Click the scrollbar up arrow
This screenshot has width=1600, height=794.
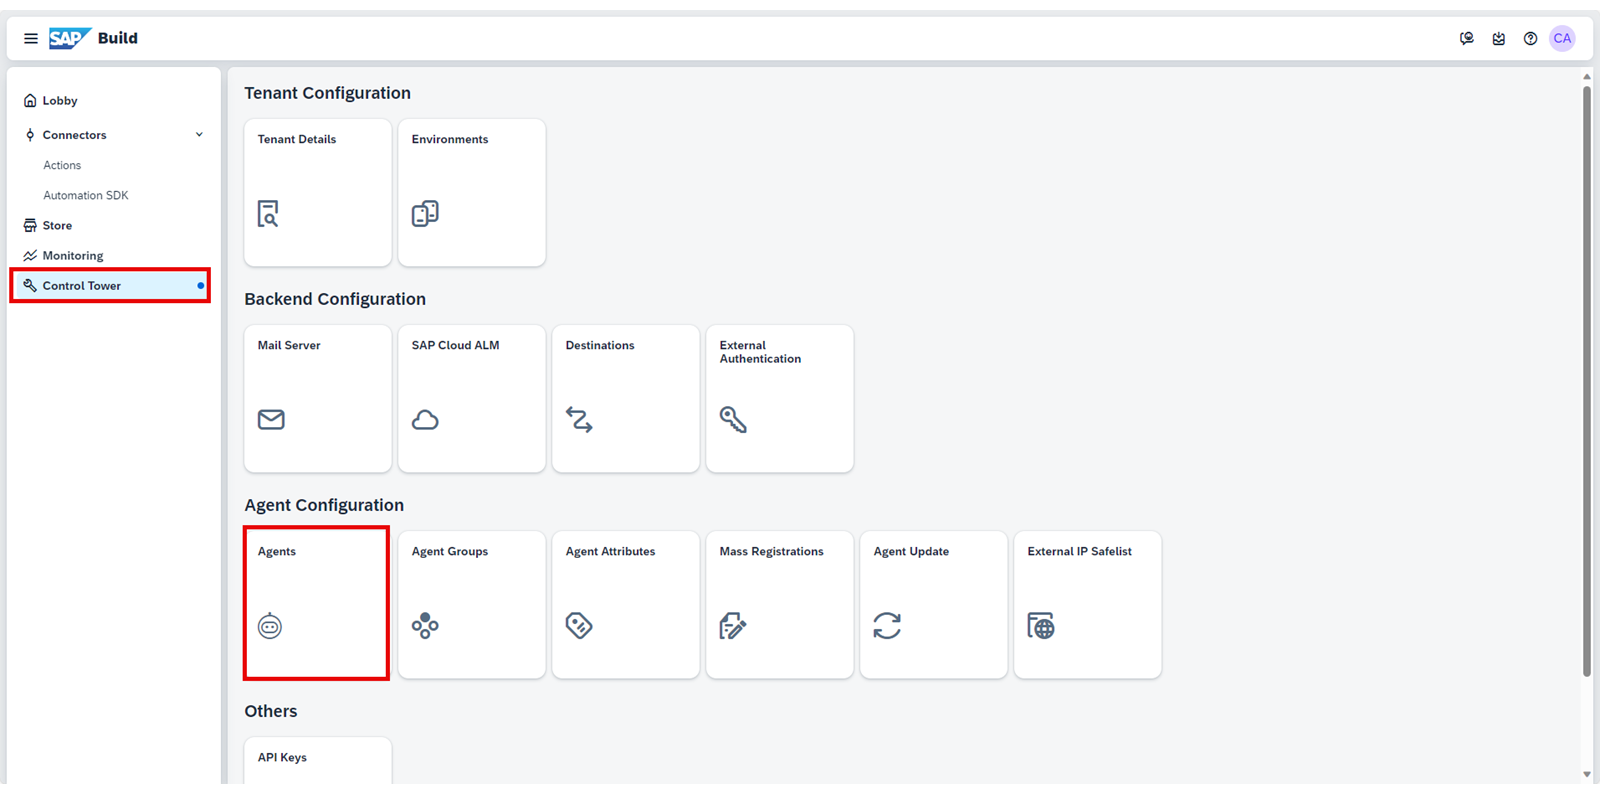1587,76
